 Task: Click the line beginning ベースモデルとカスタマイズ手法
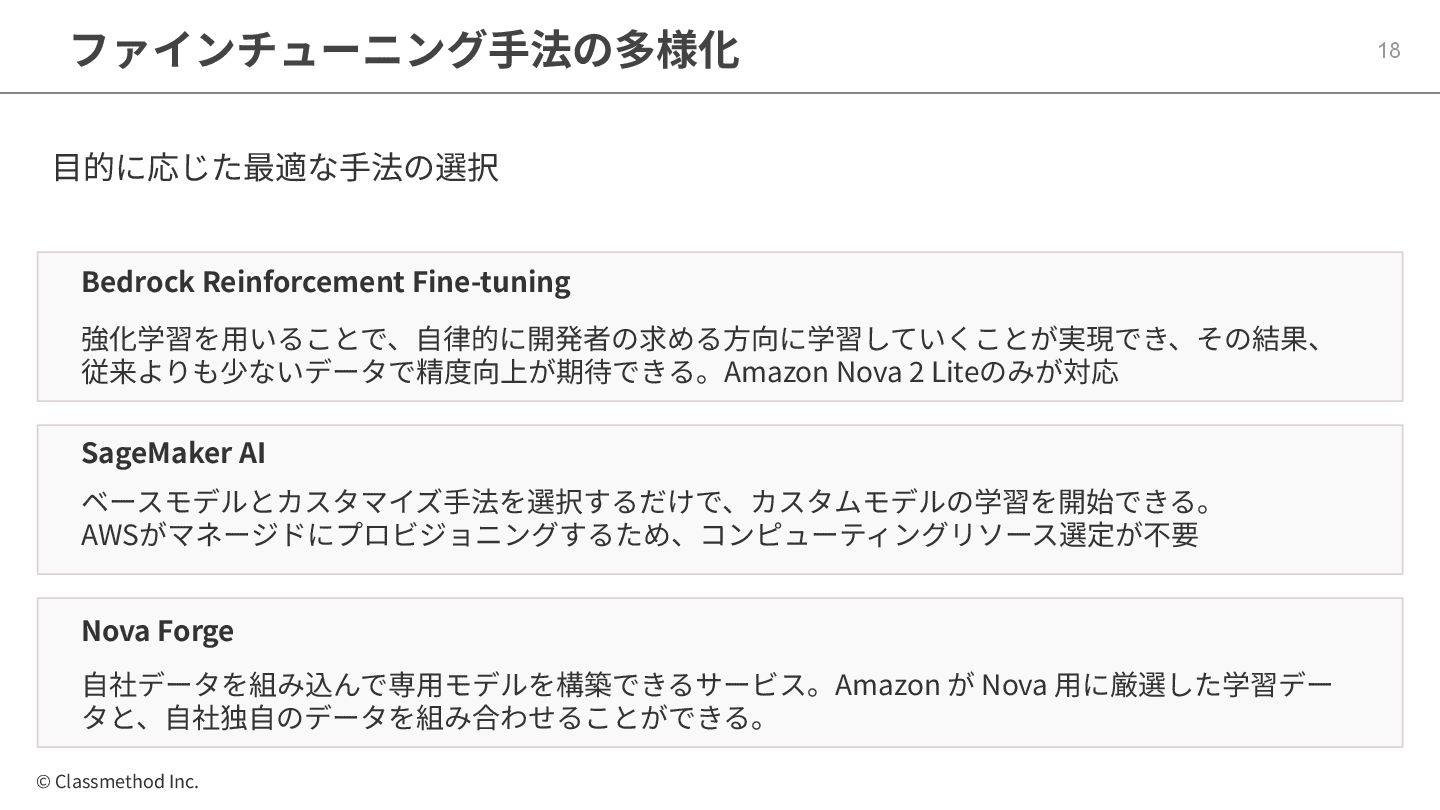pos(646,500)
